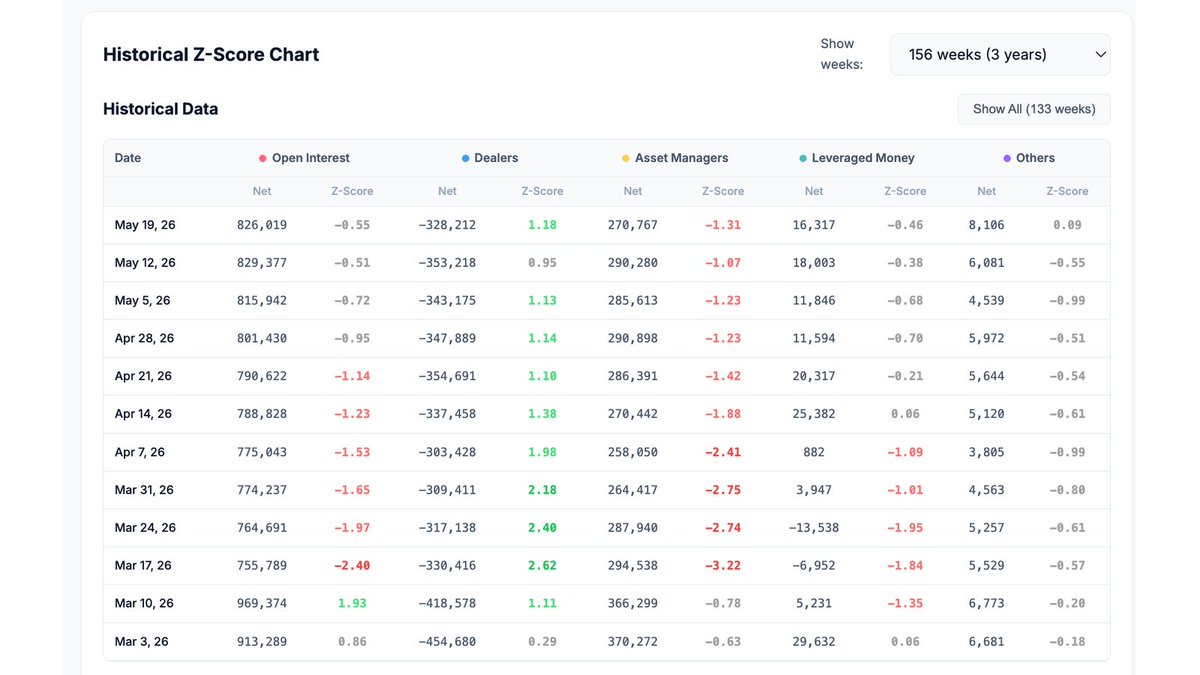
Task: Click the Historical Z-Score Chart heading
Action: pos(211,54)
